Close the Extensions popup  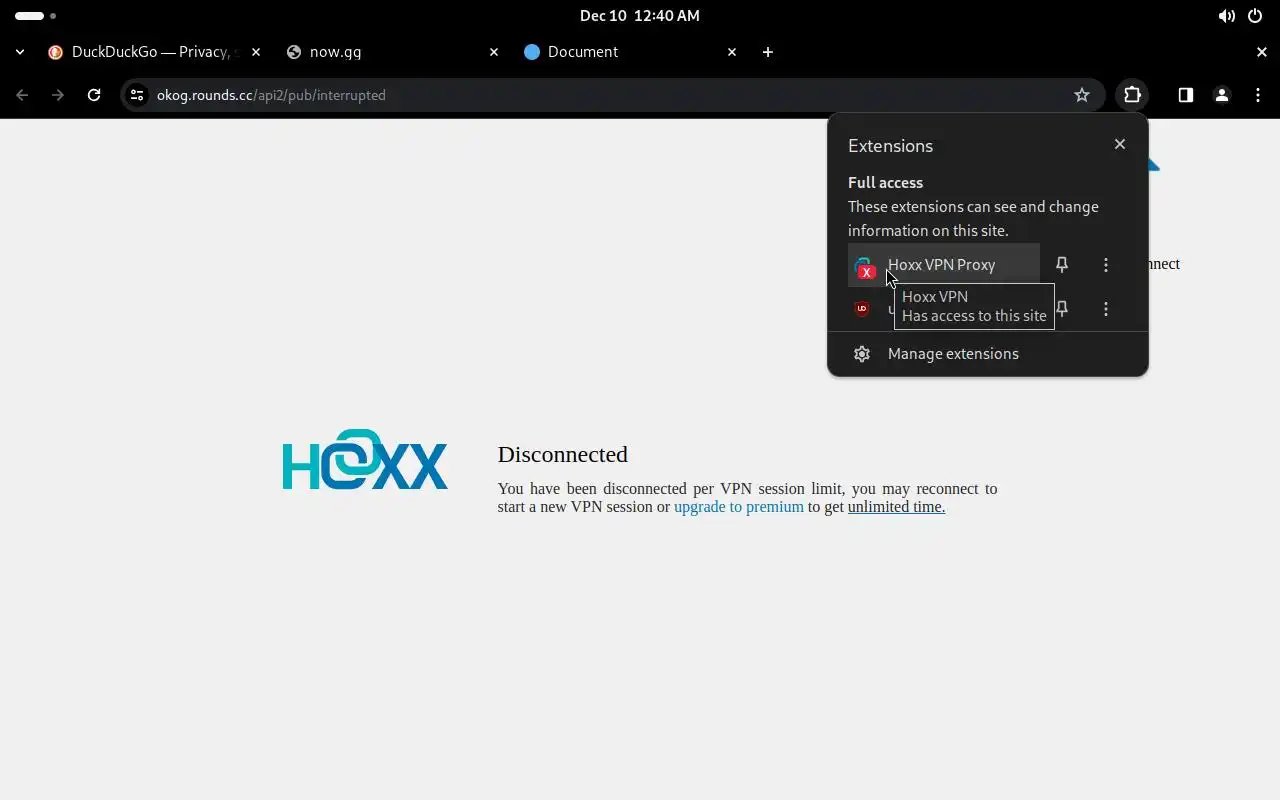[1120, 144]
